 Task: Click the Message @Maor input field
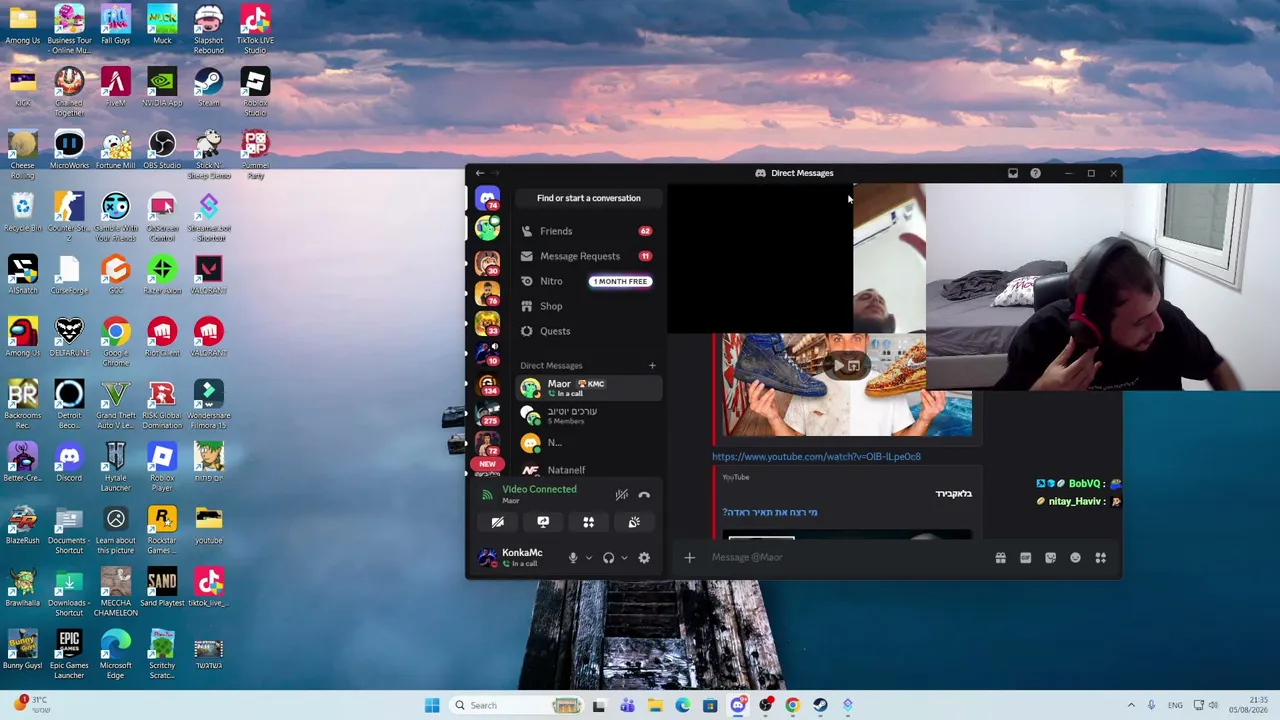(845, 557)
